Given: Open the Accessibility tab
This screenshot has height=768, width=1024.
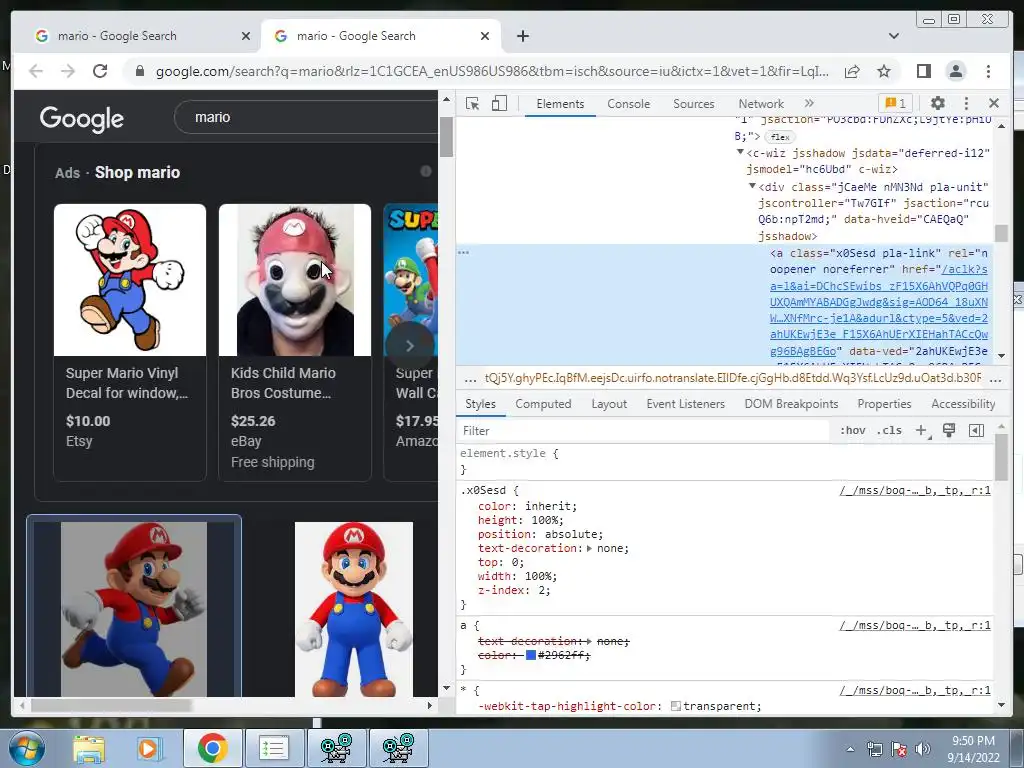Looking at the screenshot, I should pyautogui.click(x=963, y=404).
